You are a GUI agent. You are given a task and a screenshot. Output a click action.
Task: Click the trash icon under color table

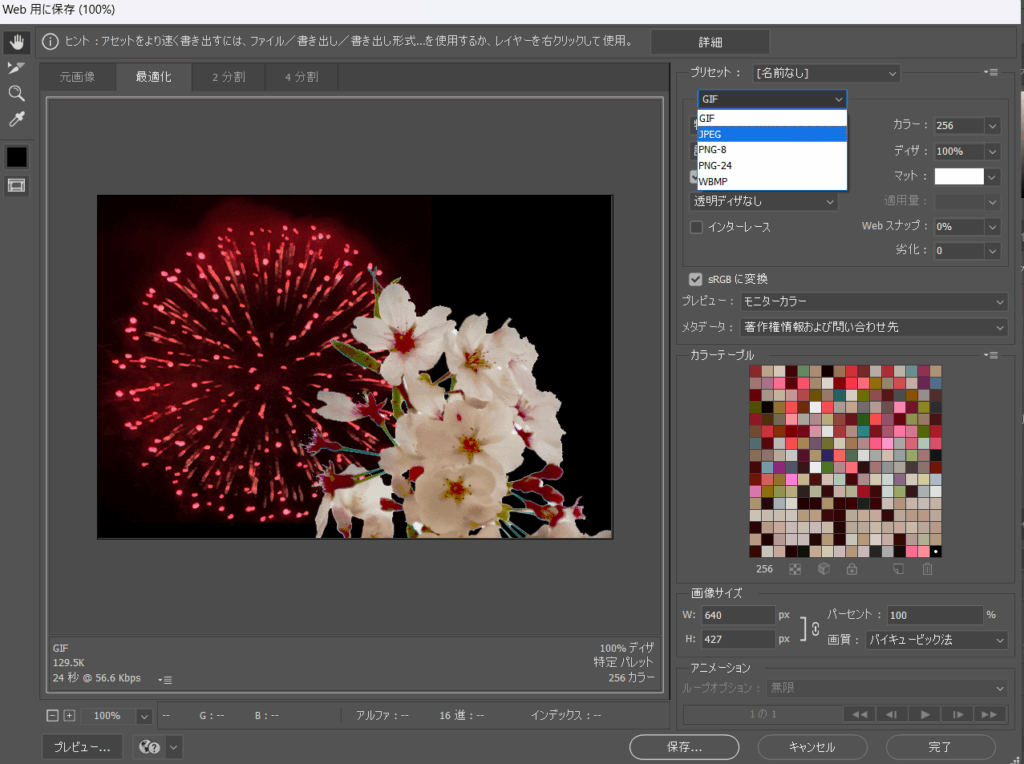pyautogui.click(x=927, y=569)
